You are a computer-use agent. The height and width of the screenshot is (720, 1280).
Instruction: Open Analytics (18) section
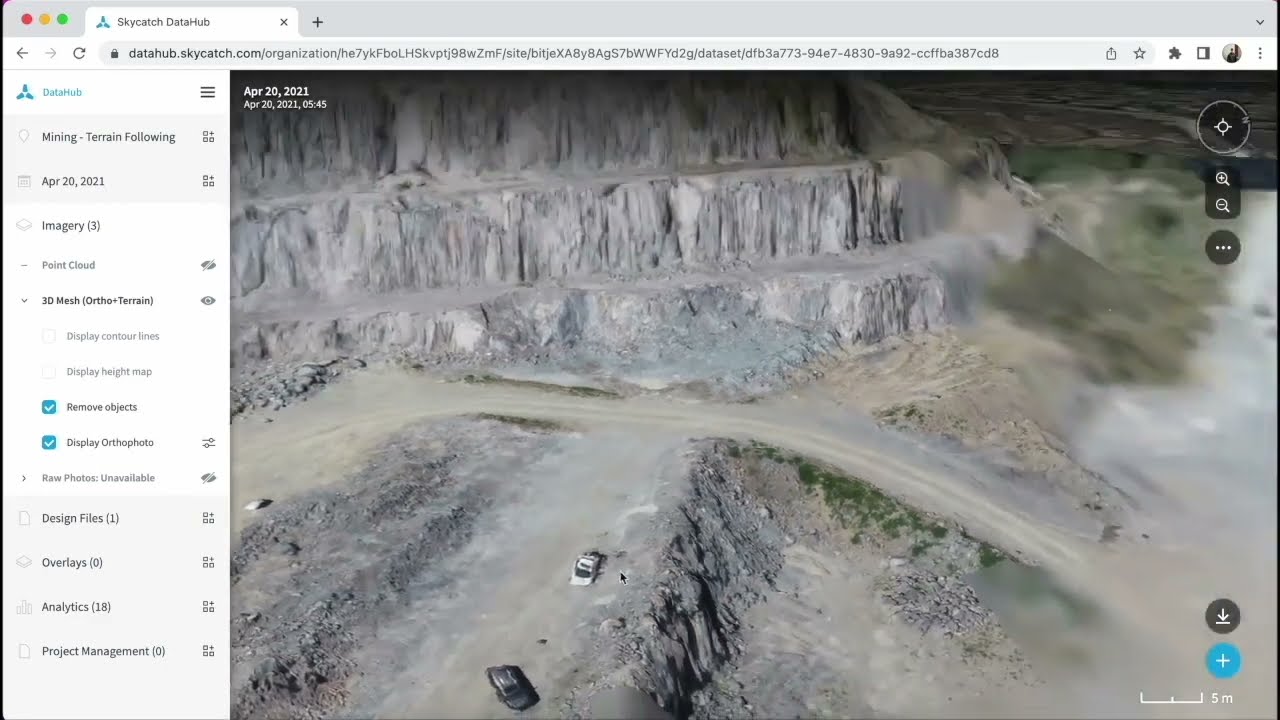coord(76,607)
